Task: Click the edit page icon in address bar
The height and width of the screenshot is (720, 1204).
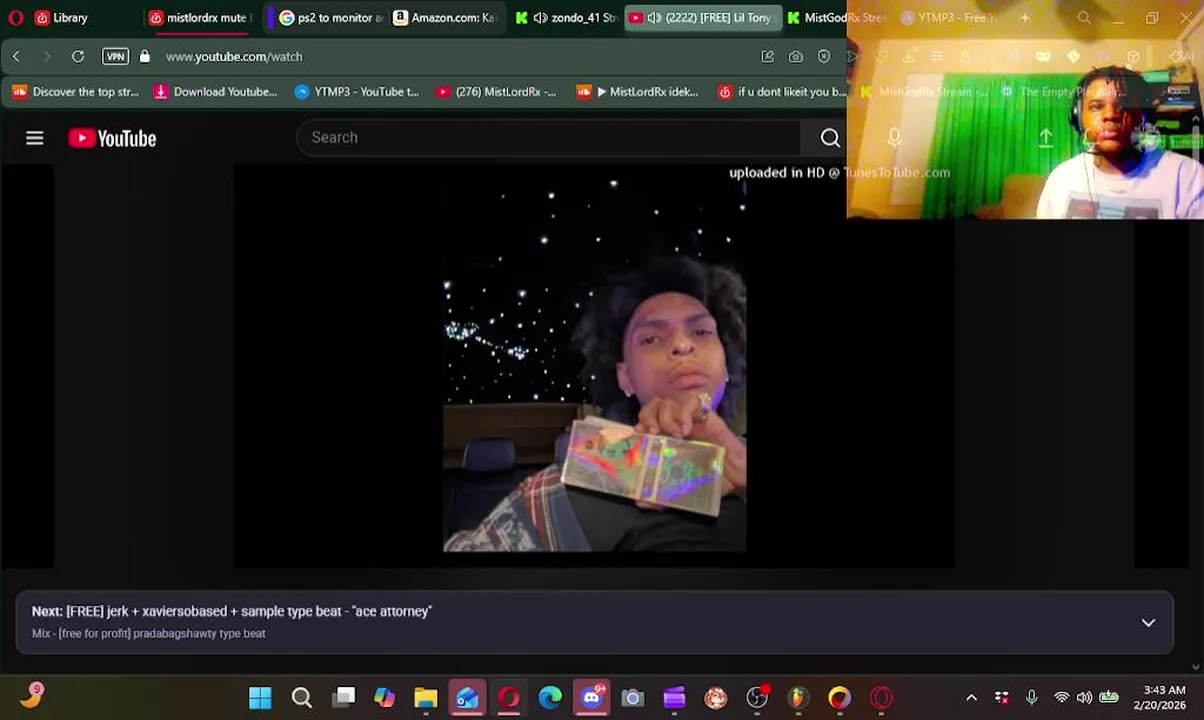Action: tap(767, 57)
